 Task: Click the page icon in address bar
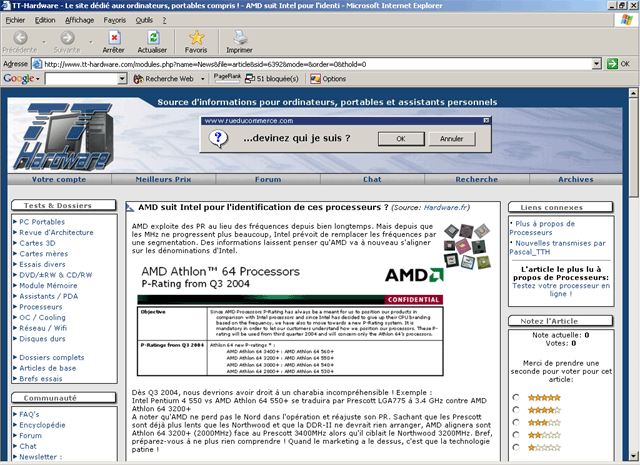[x=37, y=64]
